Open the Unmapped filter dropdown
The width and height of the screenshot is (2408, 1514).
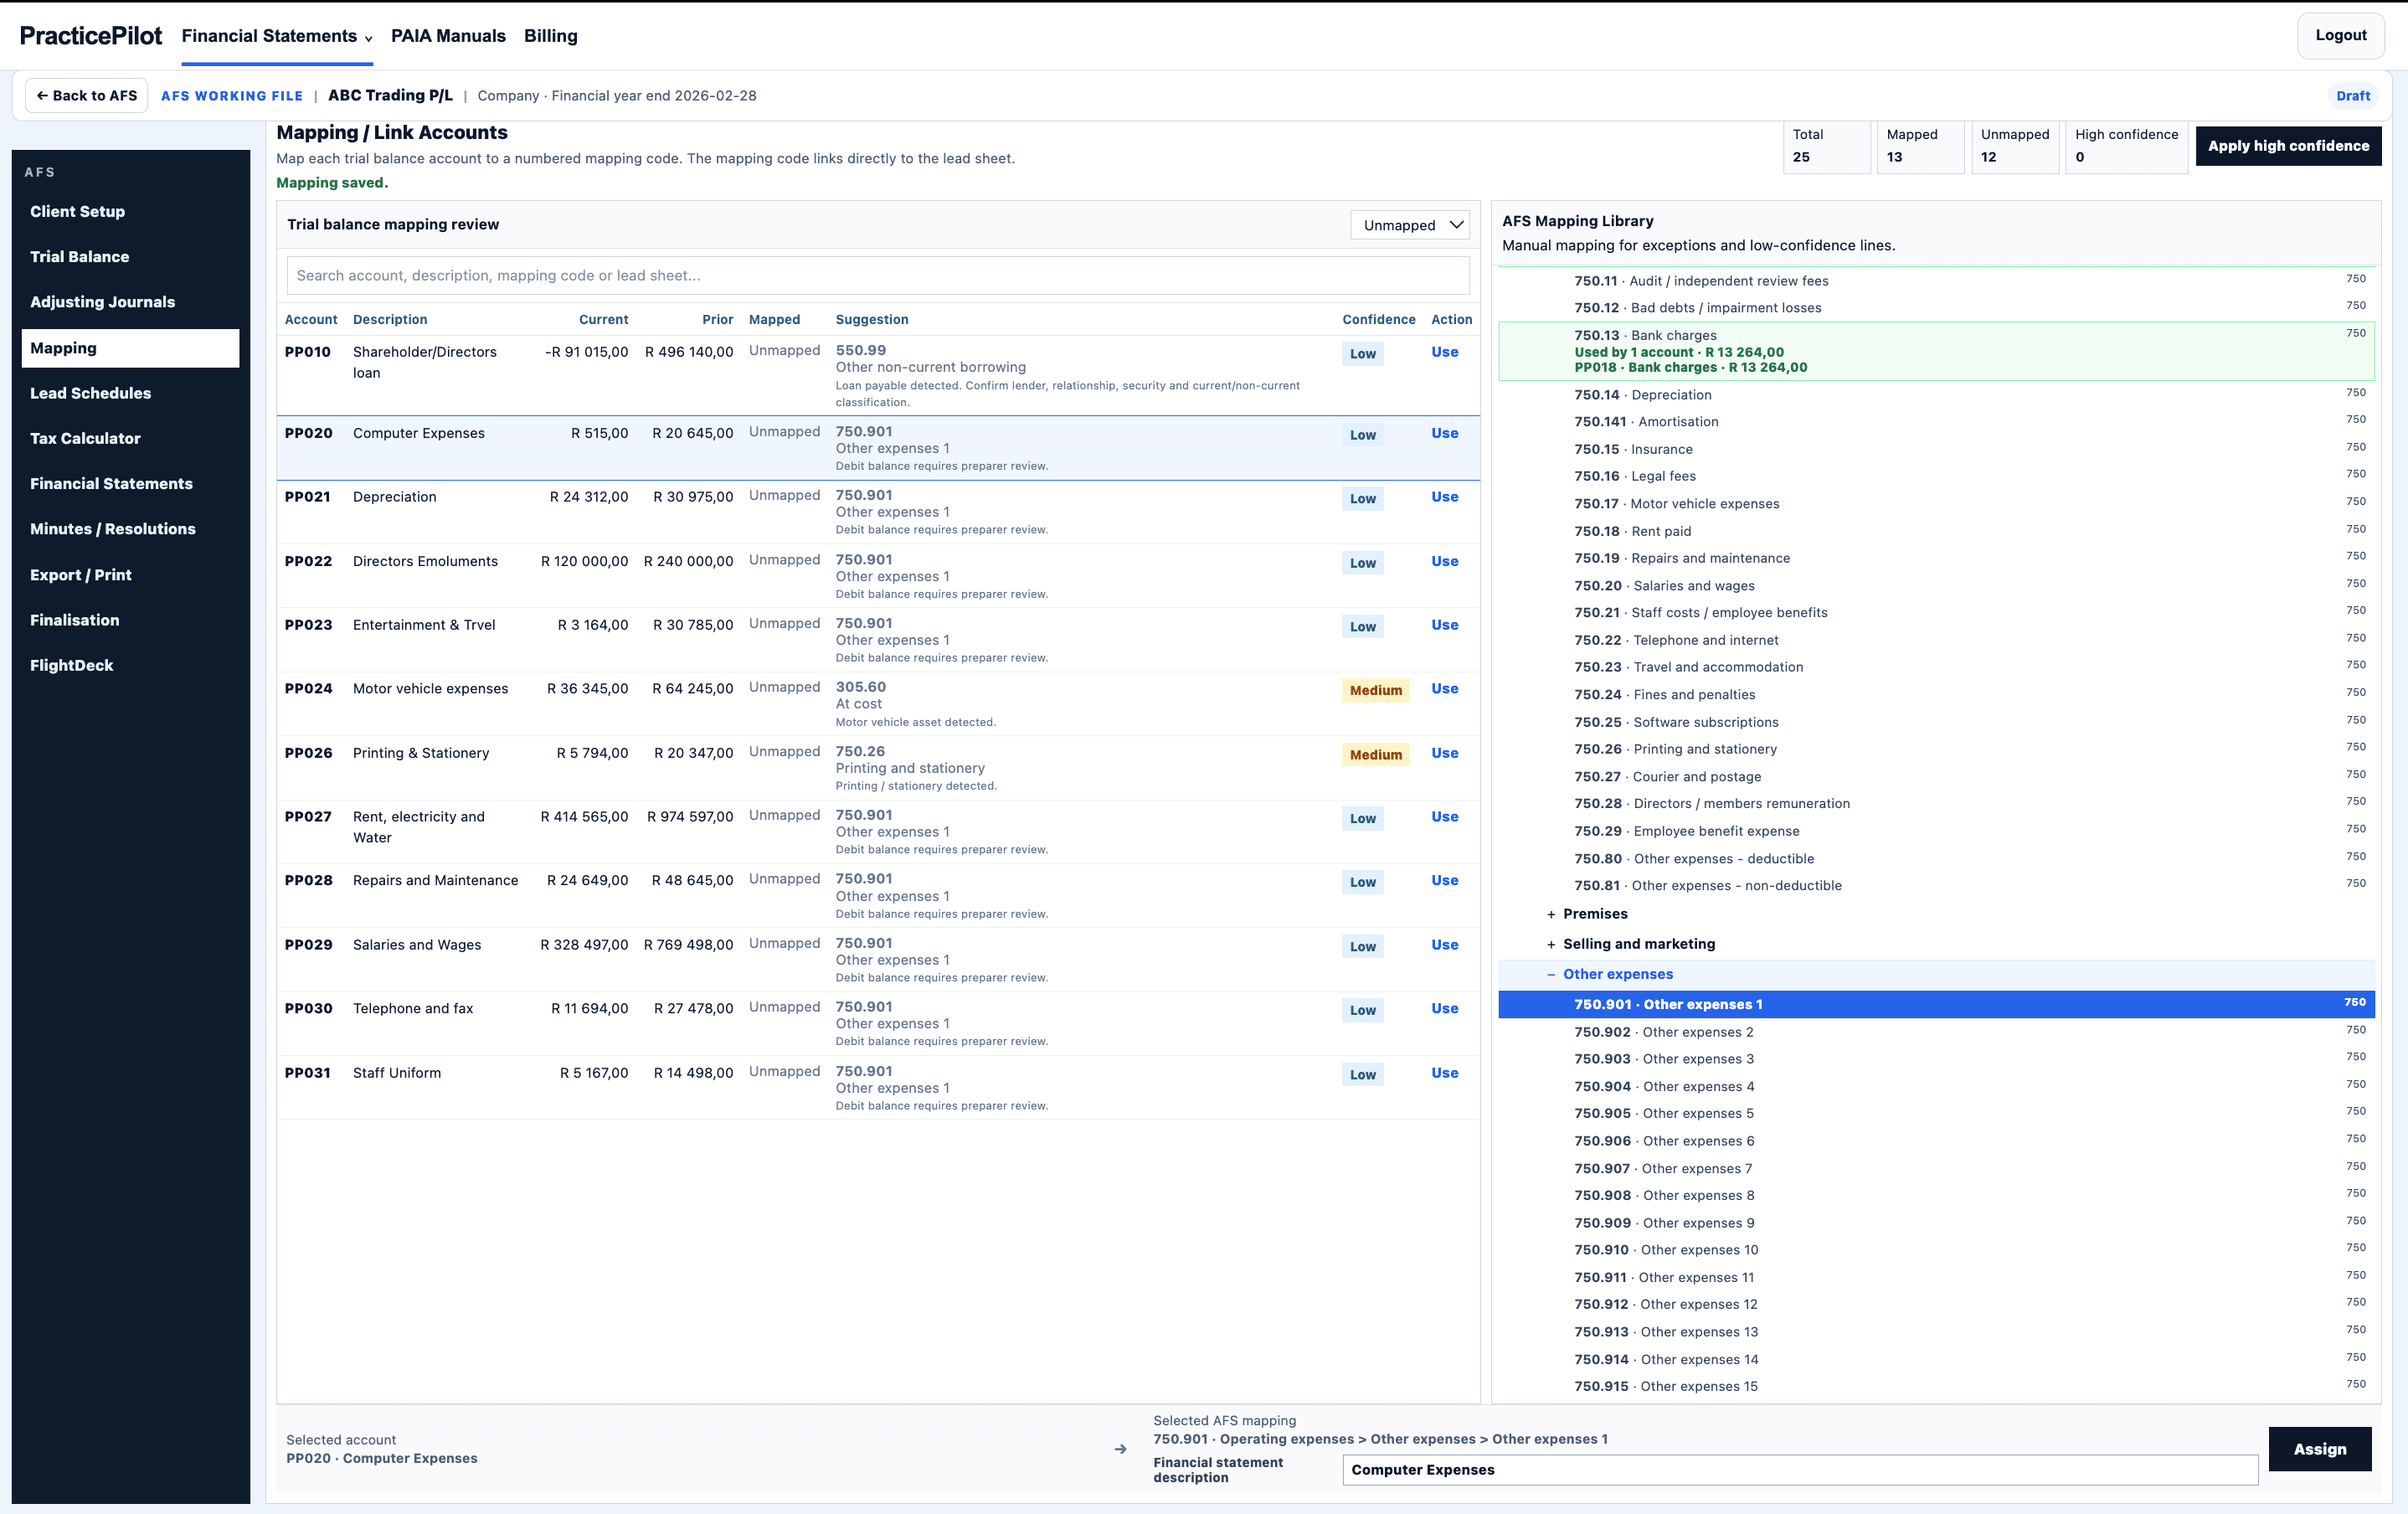coord(1410,225)
